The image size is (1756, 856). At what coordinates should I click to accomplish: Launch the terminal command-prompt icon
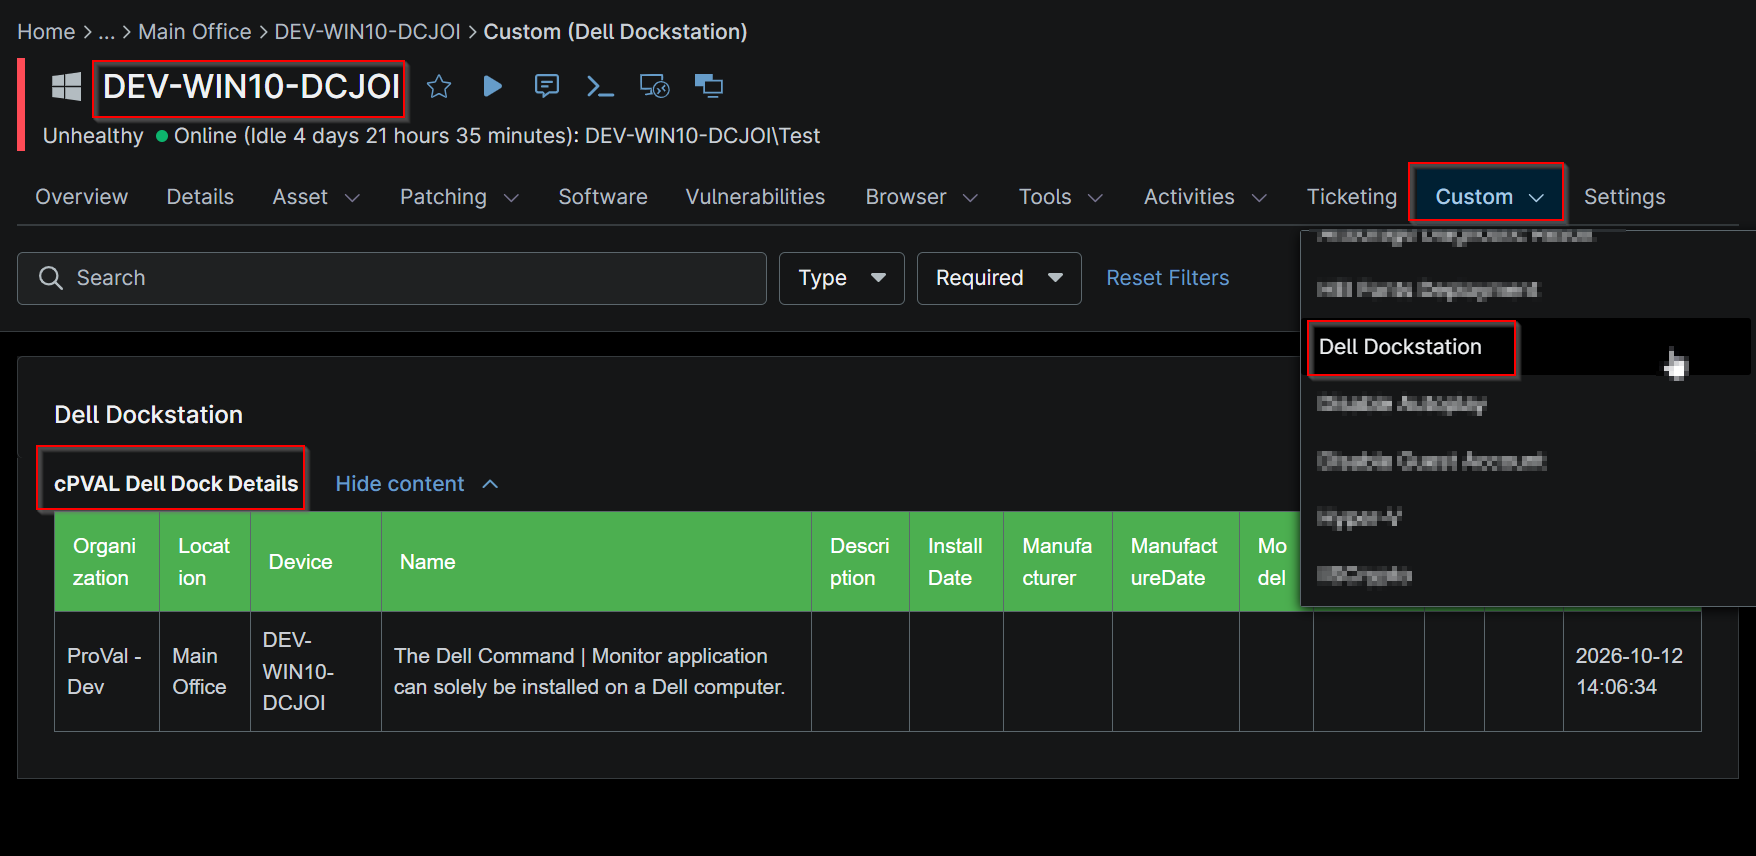coord(600,86)
